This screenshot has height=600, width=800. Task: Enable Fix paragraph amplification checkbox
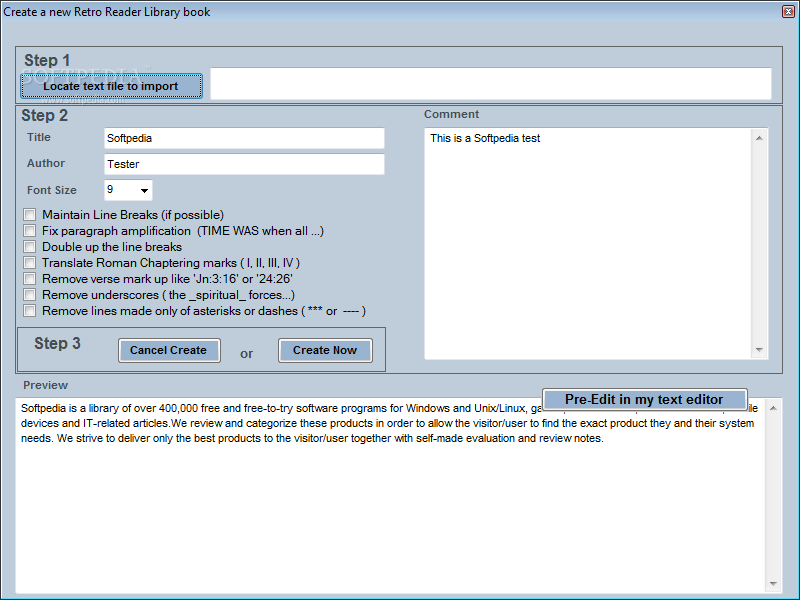(x=30, y=231)
